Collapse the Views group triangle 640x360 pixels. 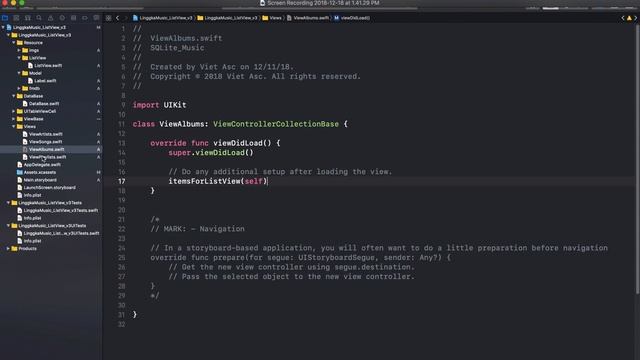pos(14,127)
